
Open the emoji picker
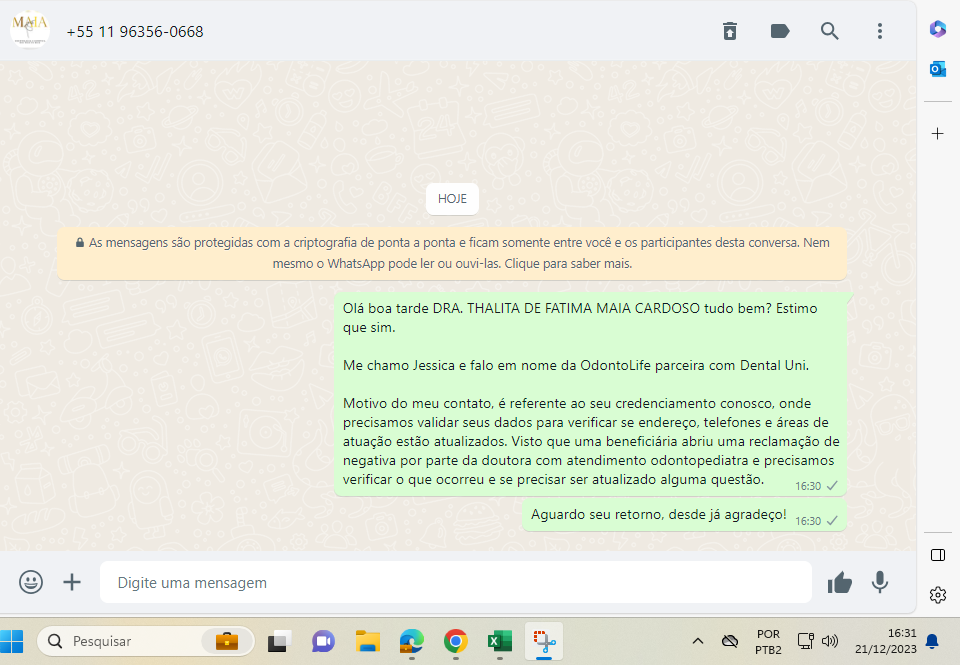31,582
